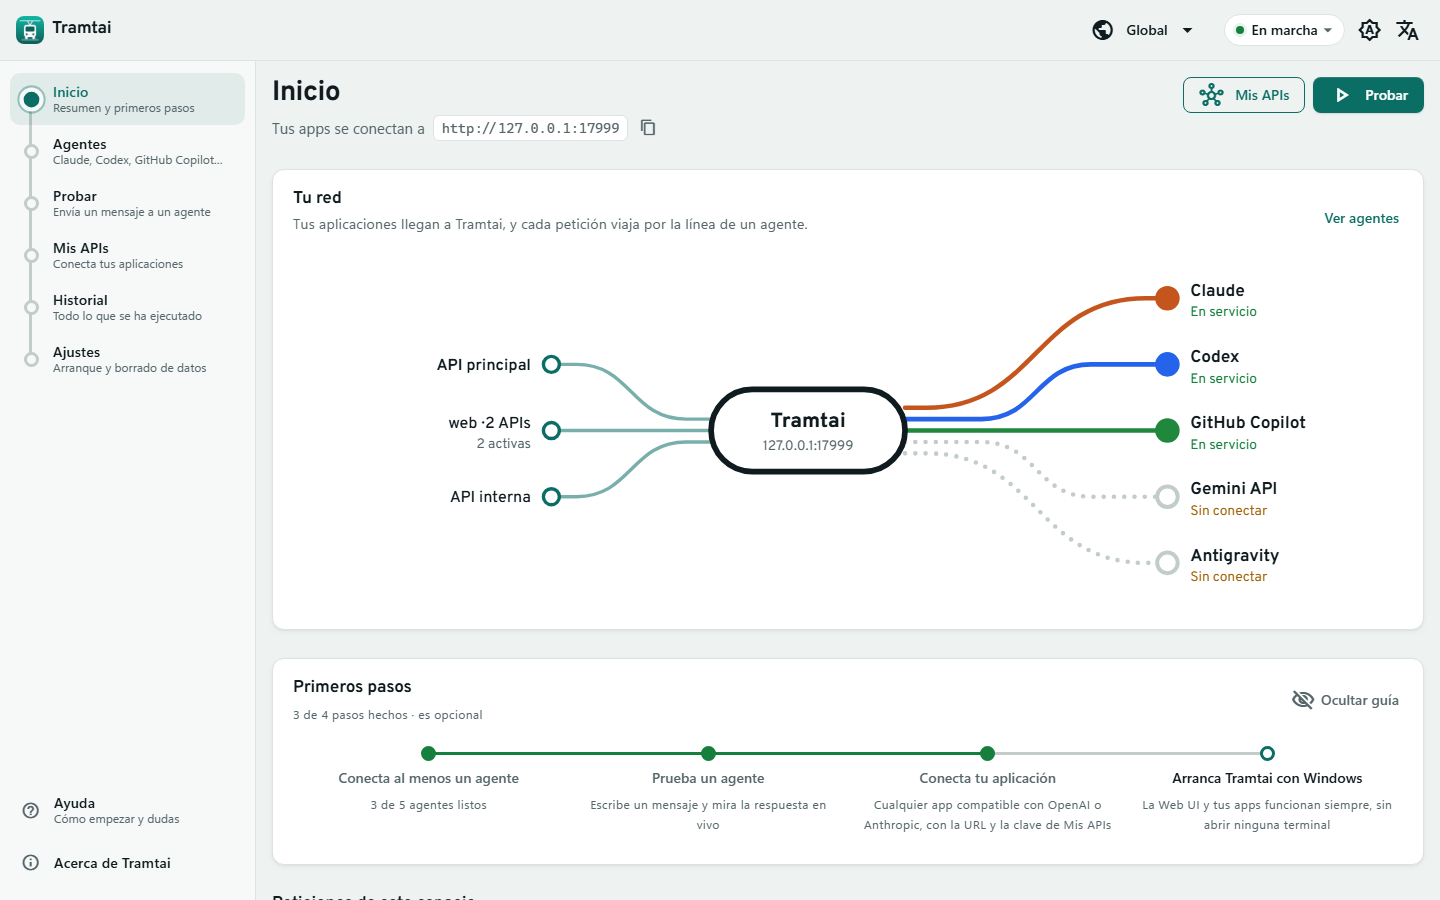Click the API interna node circle
The image size is (1440, 900).
(551, 496)
